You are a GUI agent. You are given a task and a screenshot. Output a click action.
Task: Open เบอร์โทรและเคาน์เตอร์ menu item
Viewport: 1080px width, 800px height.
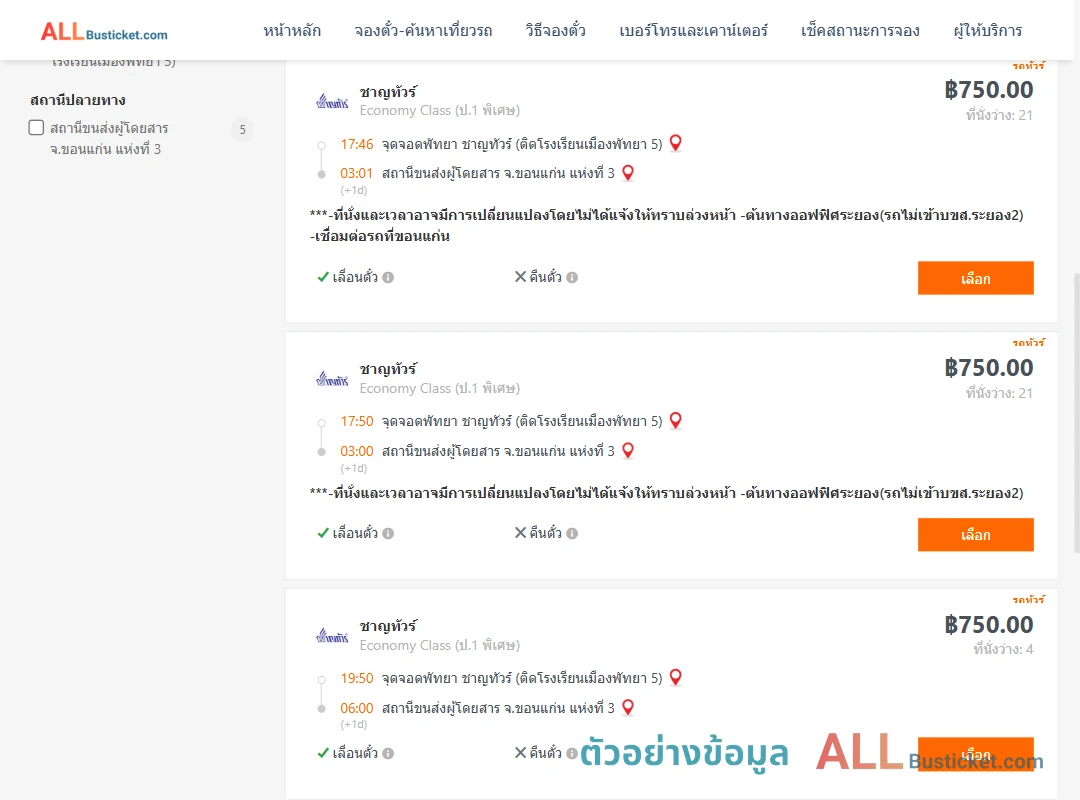pyautogui.click(x=693, y=31)
